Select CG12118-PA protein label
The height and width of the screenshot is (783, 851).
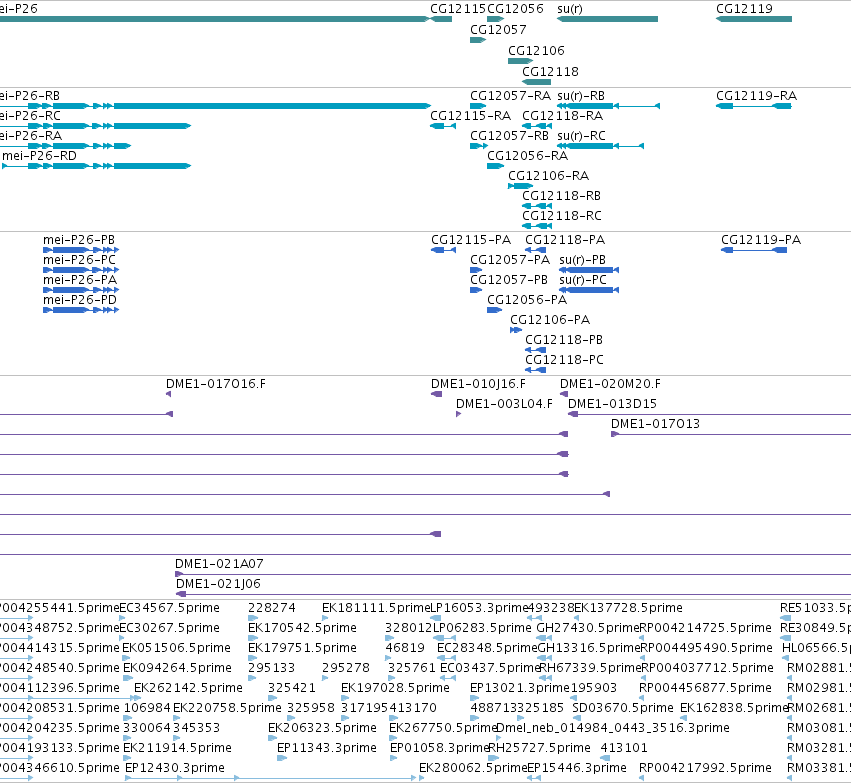coord(565,240)
